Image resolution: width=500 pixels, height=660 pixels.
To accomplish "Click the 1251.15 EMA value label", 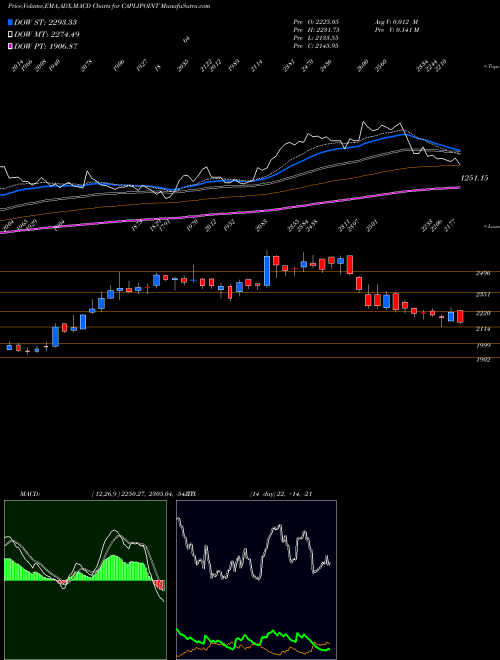I will point(474,178).
